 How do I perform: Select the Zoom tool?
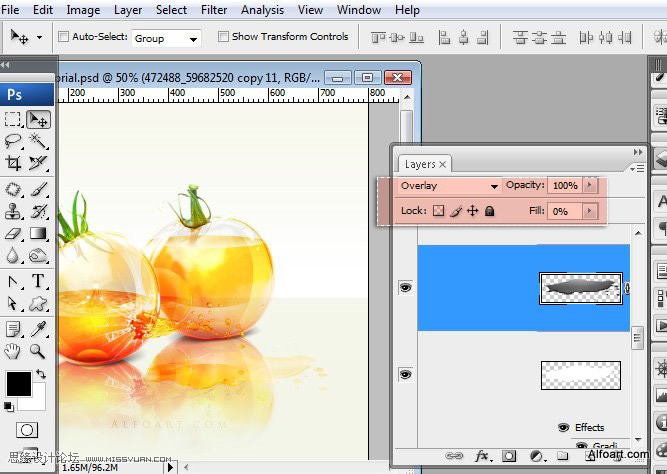(38, 351)
